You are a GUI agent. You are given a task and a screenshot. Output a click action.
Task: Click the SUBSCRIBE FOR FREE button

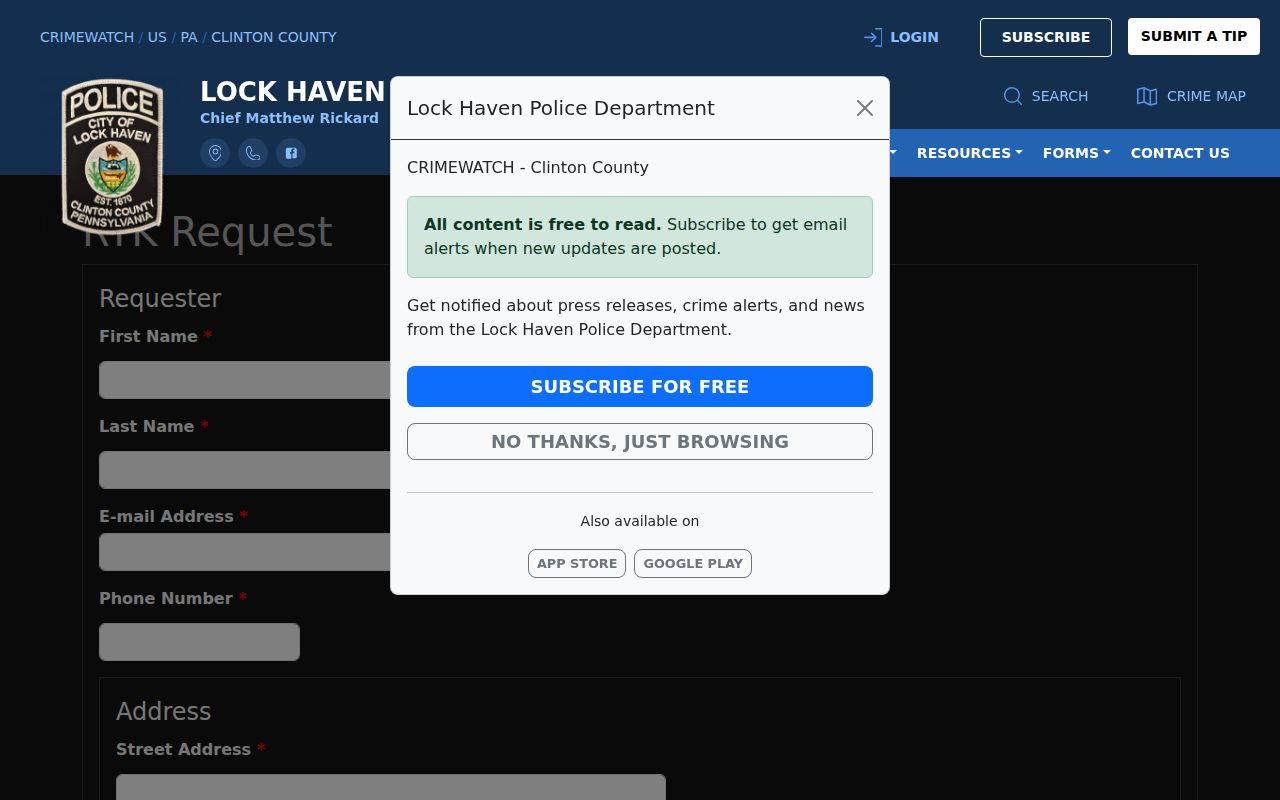pos(640,386)
